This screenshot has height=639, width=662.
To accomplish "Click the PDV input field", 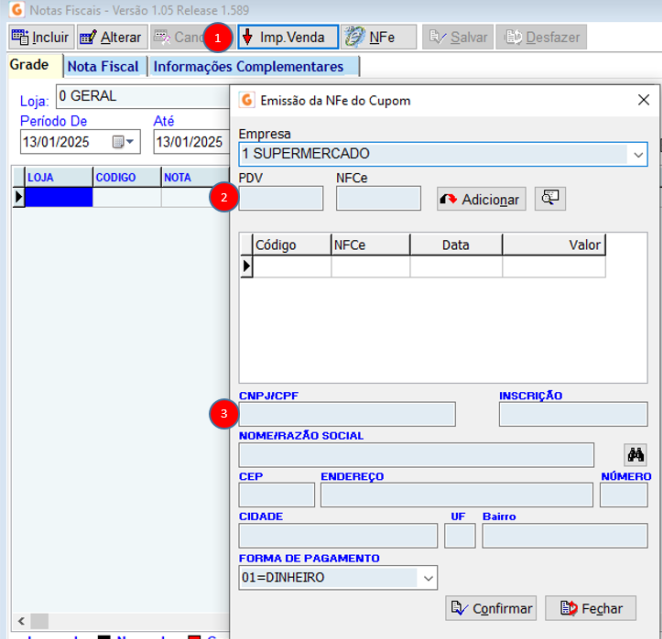I will pyautogui.click(x=281, y=199).
